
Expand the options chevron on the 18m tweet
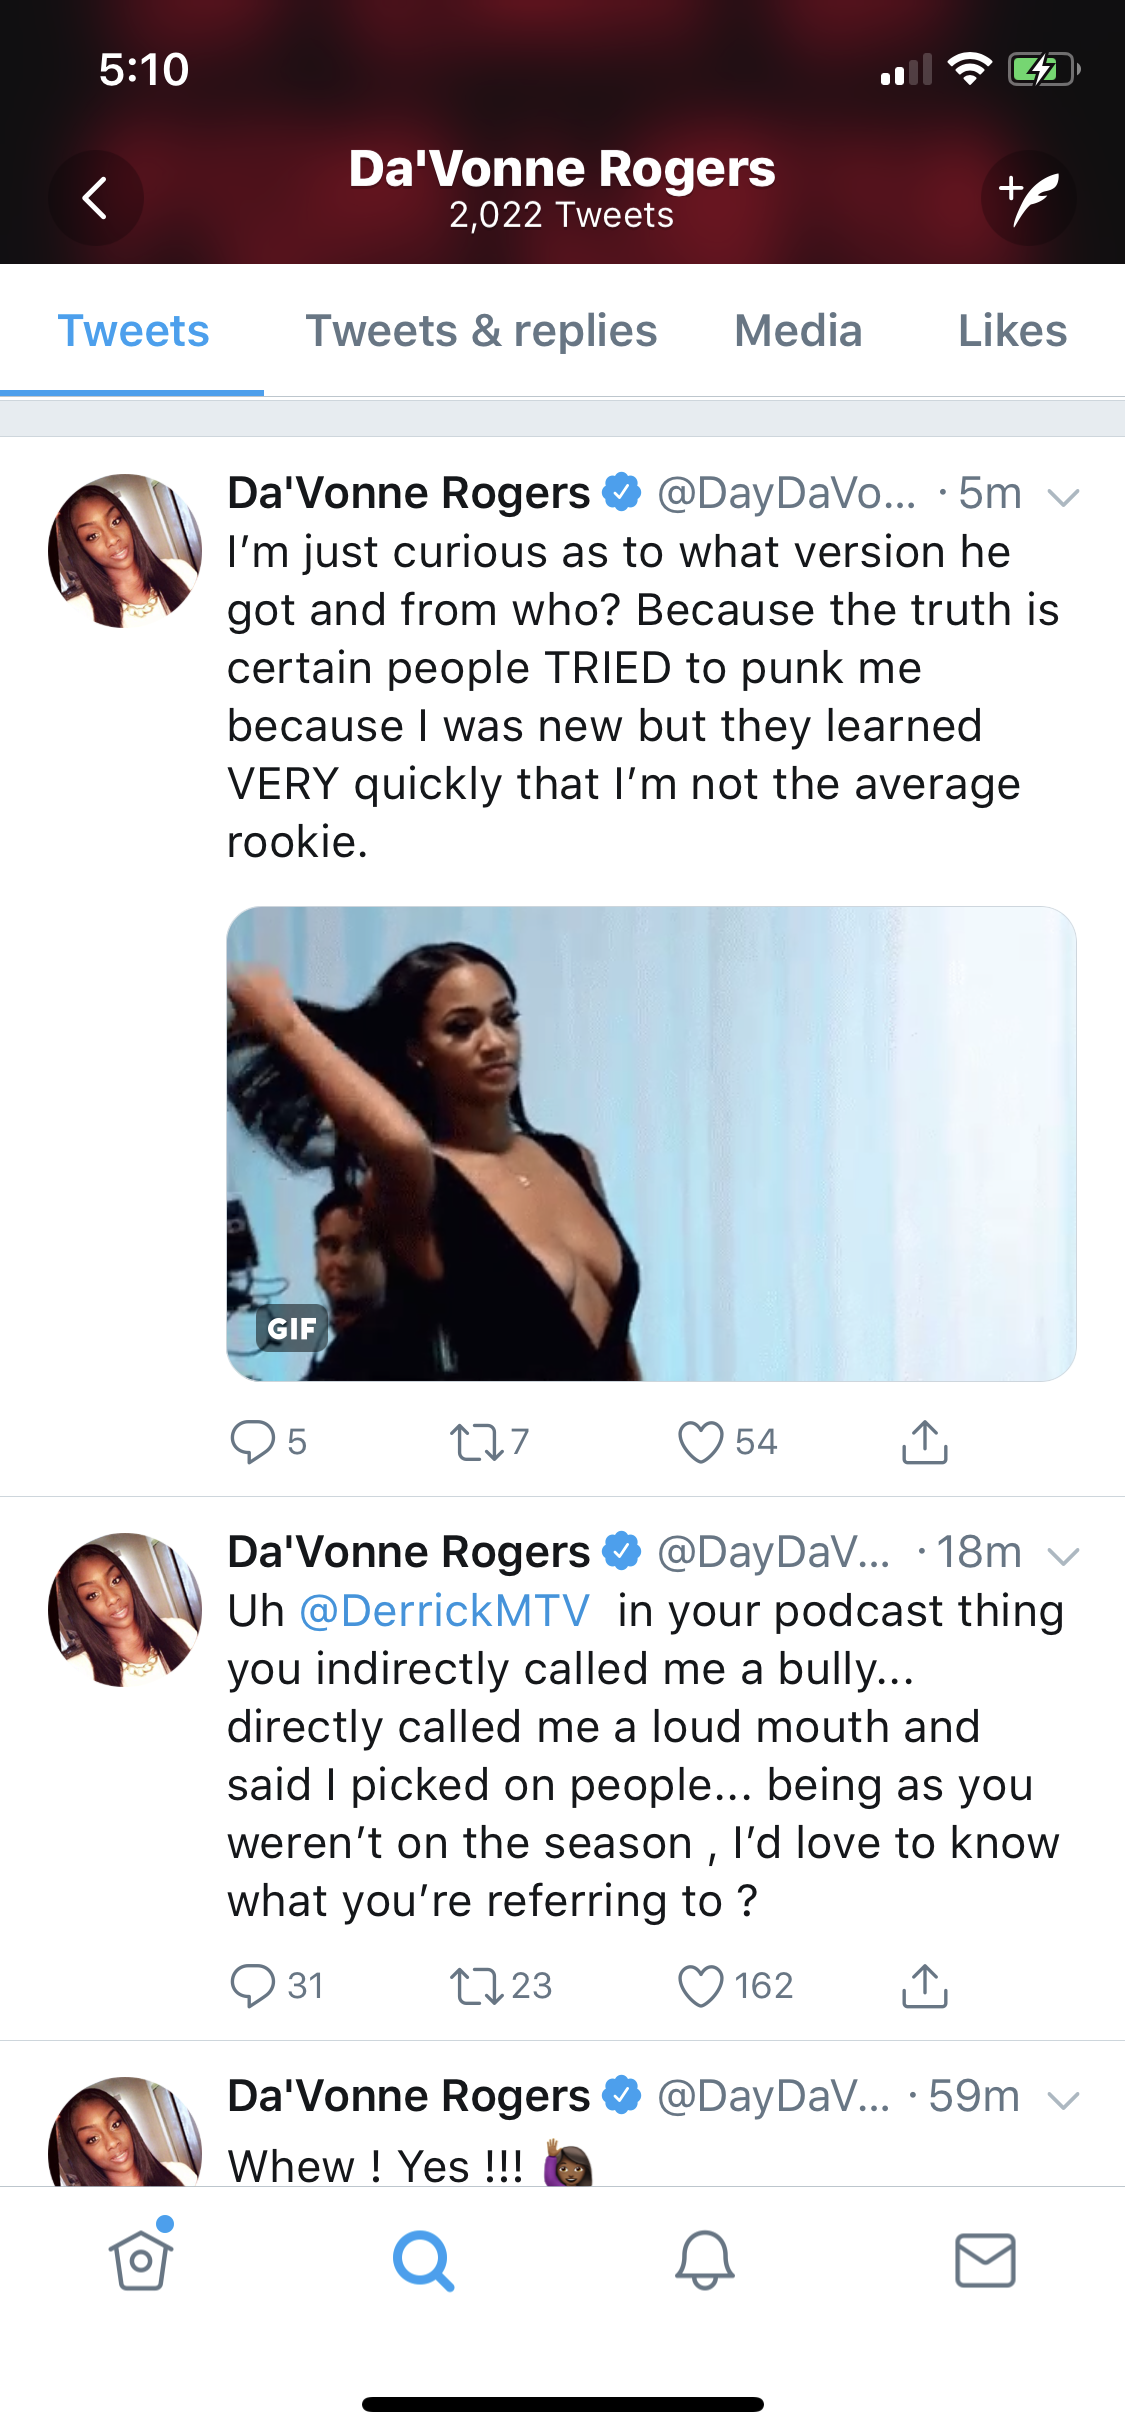[1063, 1555]
